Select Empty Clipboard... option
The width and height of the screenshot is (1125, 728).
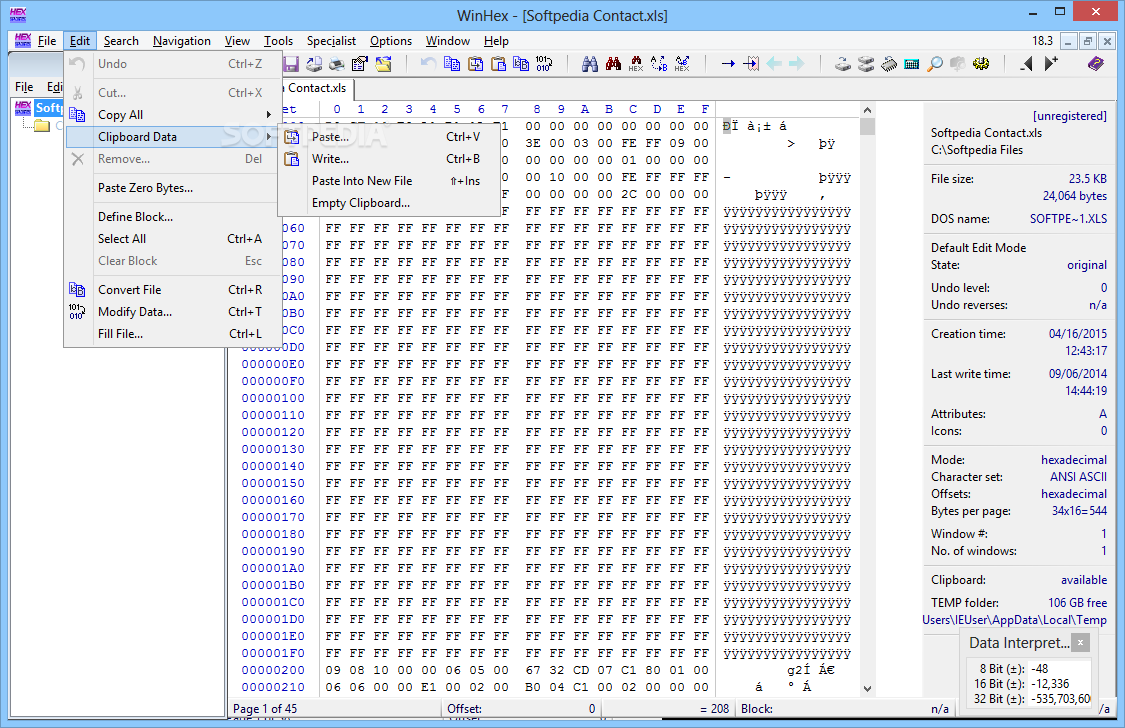pyautogui.click(x=388, y=203)
